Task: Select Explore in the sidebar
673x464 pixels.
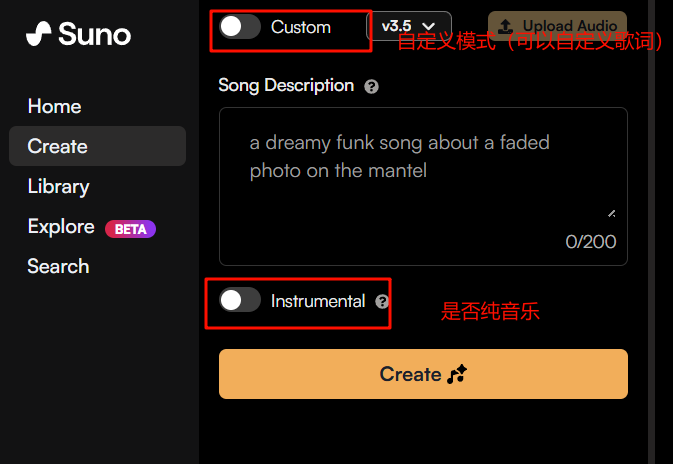Action: coord(61,226)
